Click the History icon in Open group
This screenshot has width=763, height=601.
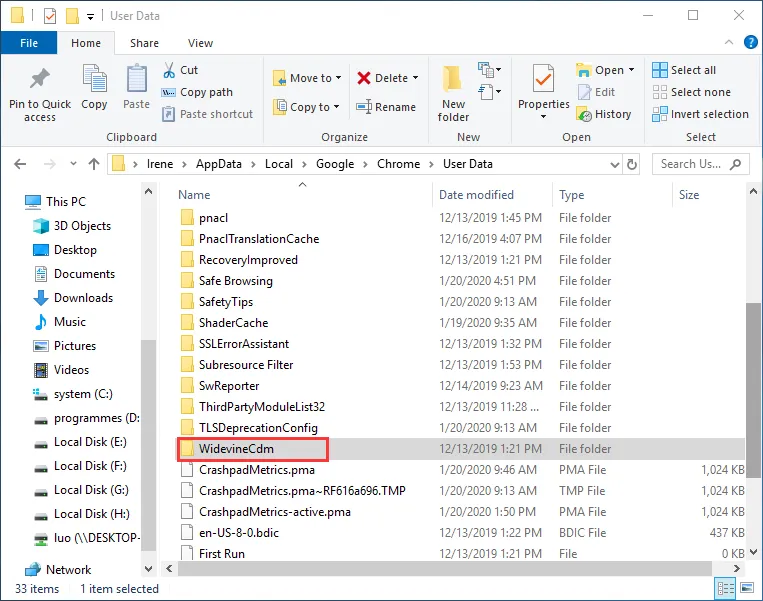coord(585,114)
